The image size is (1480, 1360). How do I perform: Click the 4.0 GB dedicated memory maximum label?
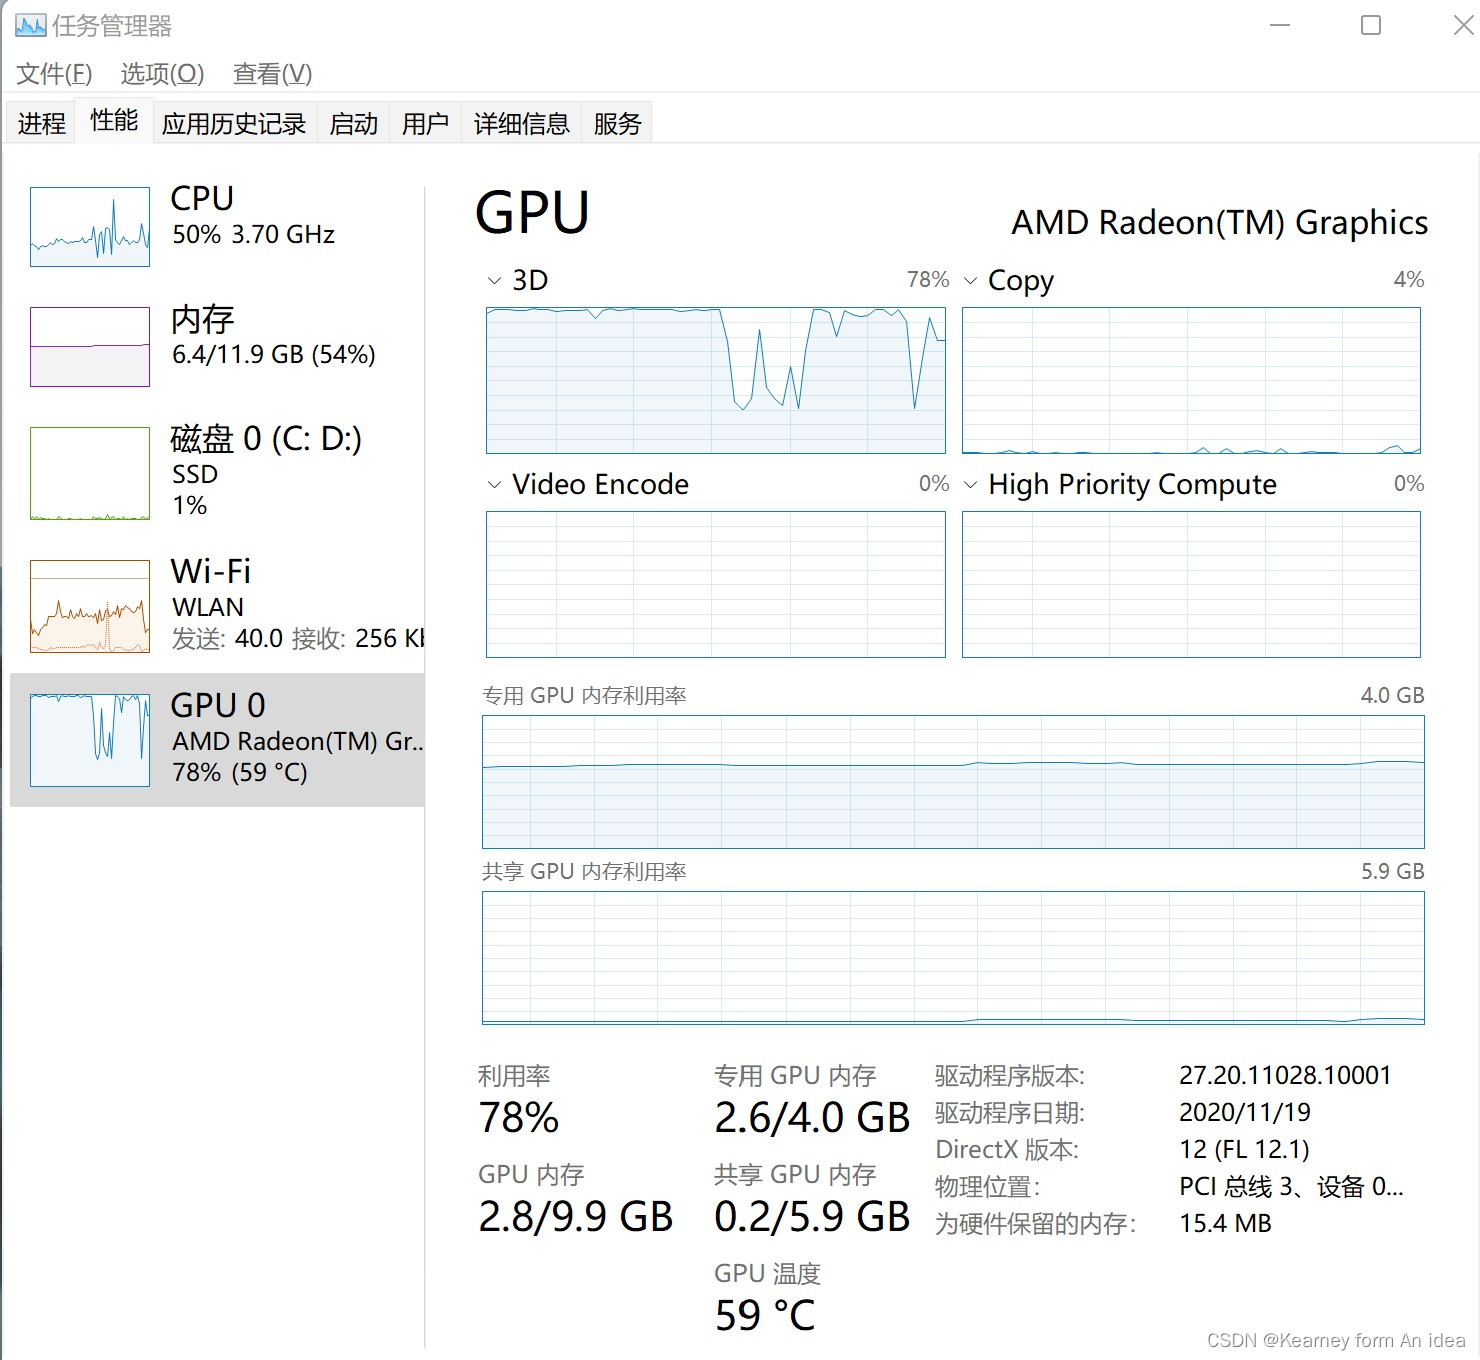pyautogui.click(x=1392, y=696)
